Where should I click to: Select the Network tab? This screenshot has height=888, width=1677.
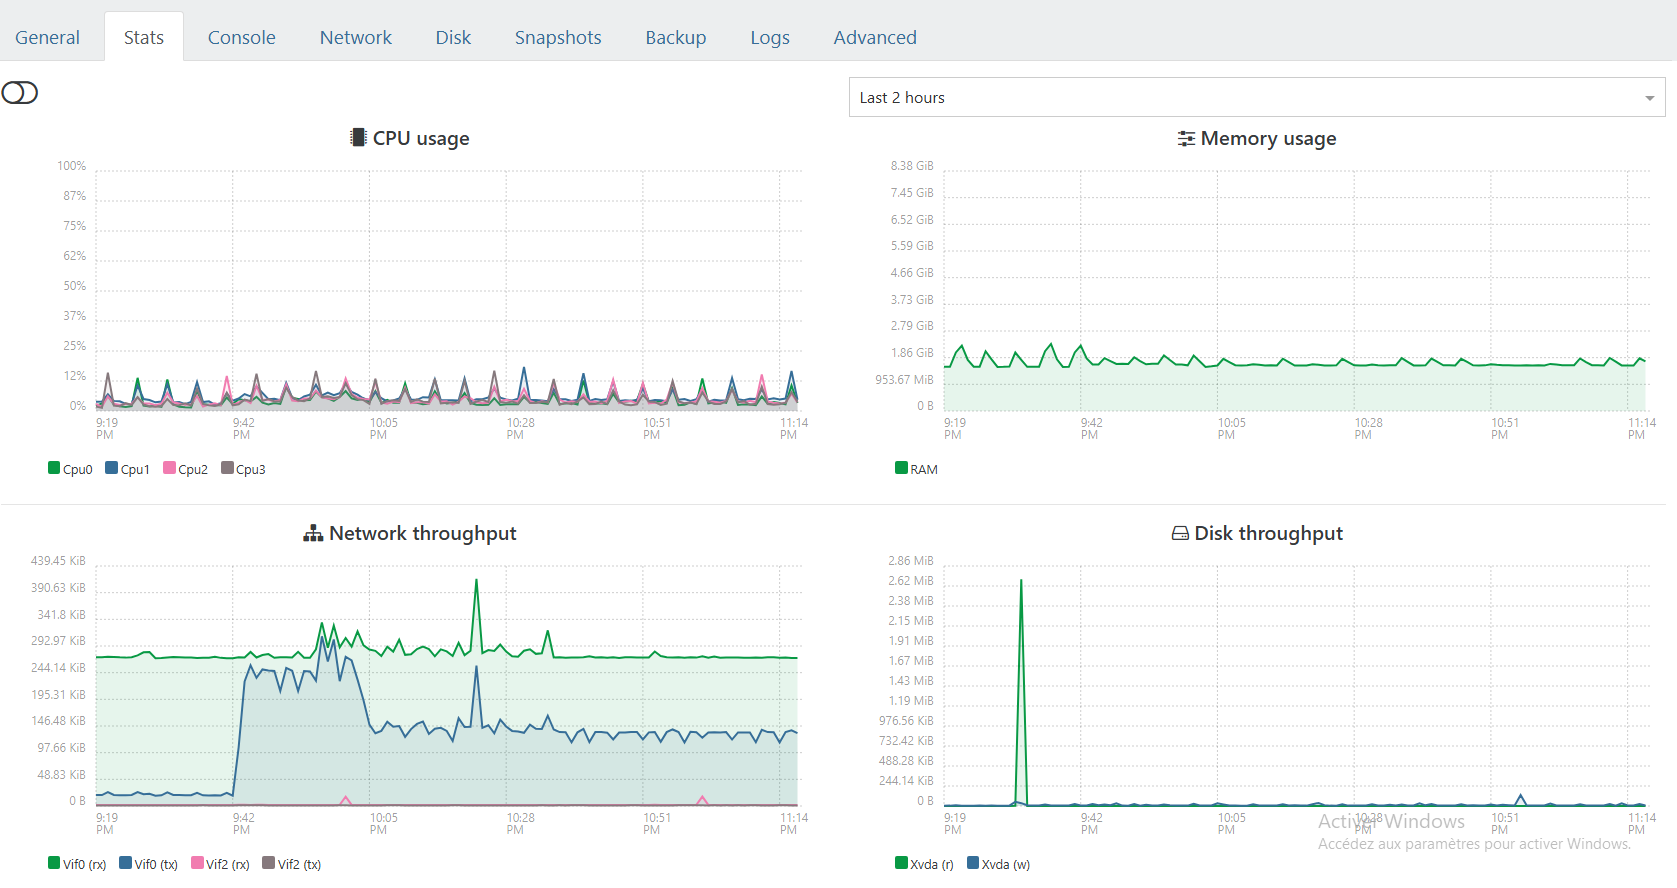click(355, 37)
